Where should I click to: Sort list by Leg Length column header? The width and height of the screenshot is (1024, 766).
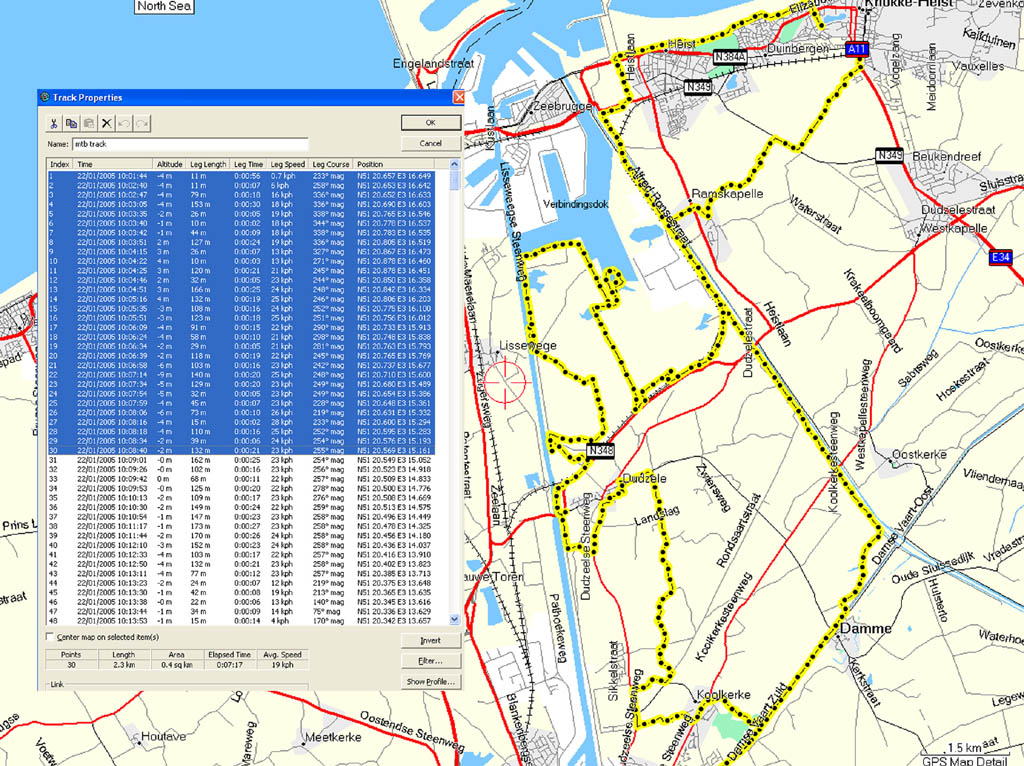208,165
